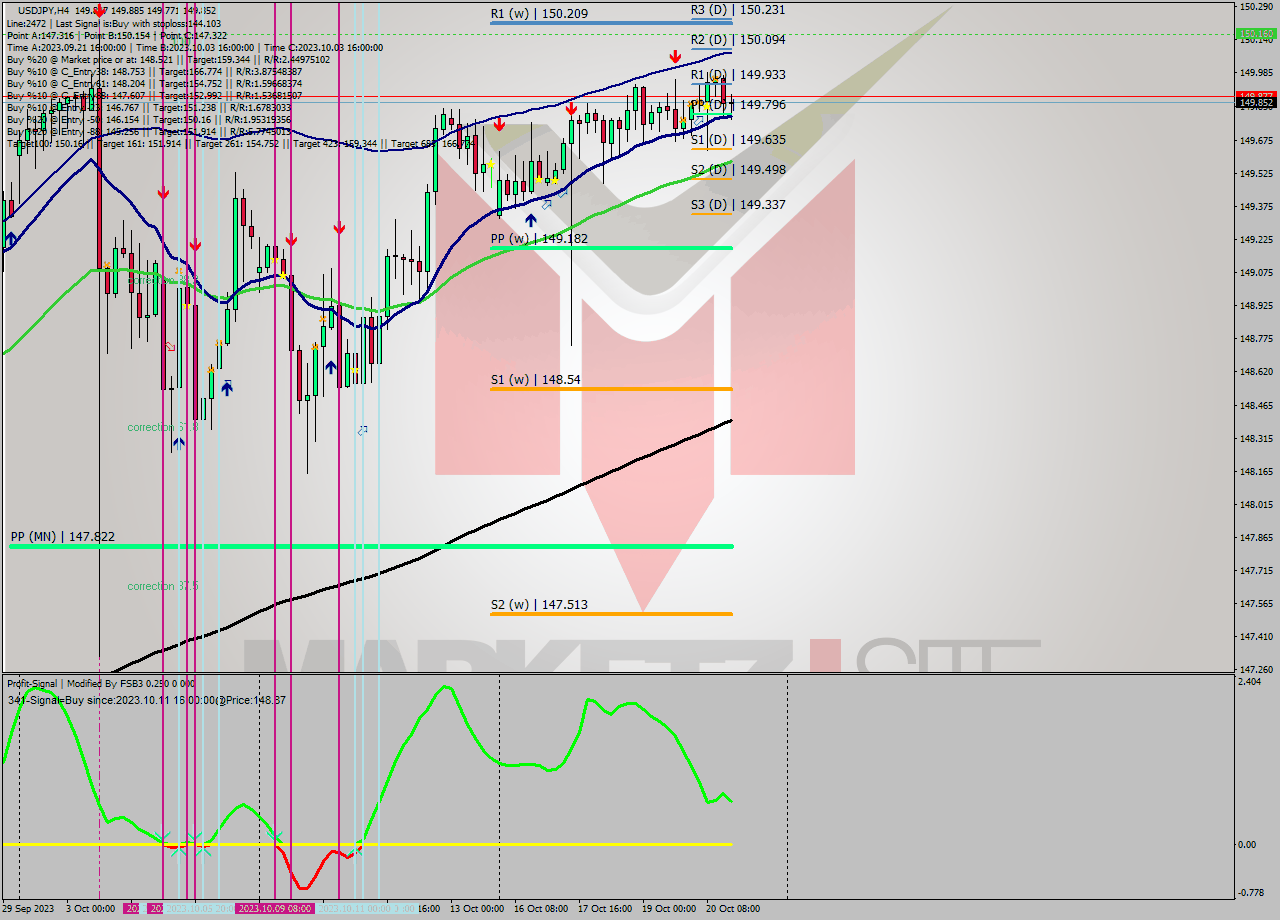
Task: Click the orange S1 (w) support line
Action: click(611, 389)
